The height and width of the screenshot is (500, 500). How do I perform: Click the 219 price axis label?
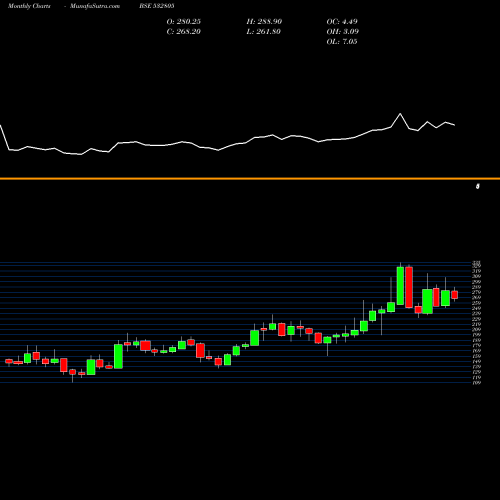pyautogui.click(x=477, y=324)
